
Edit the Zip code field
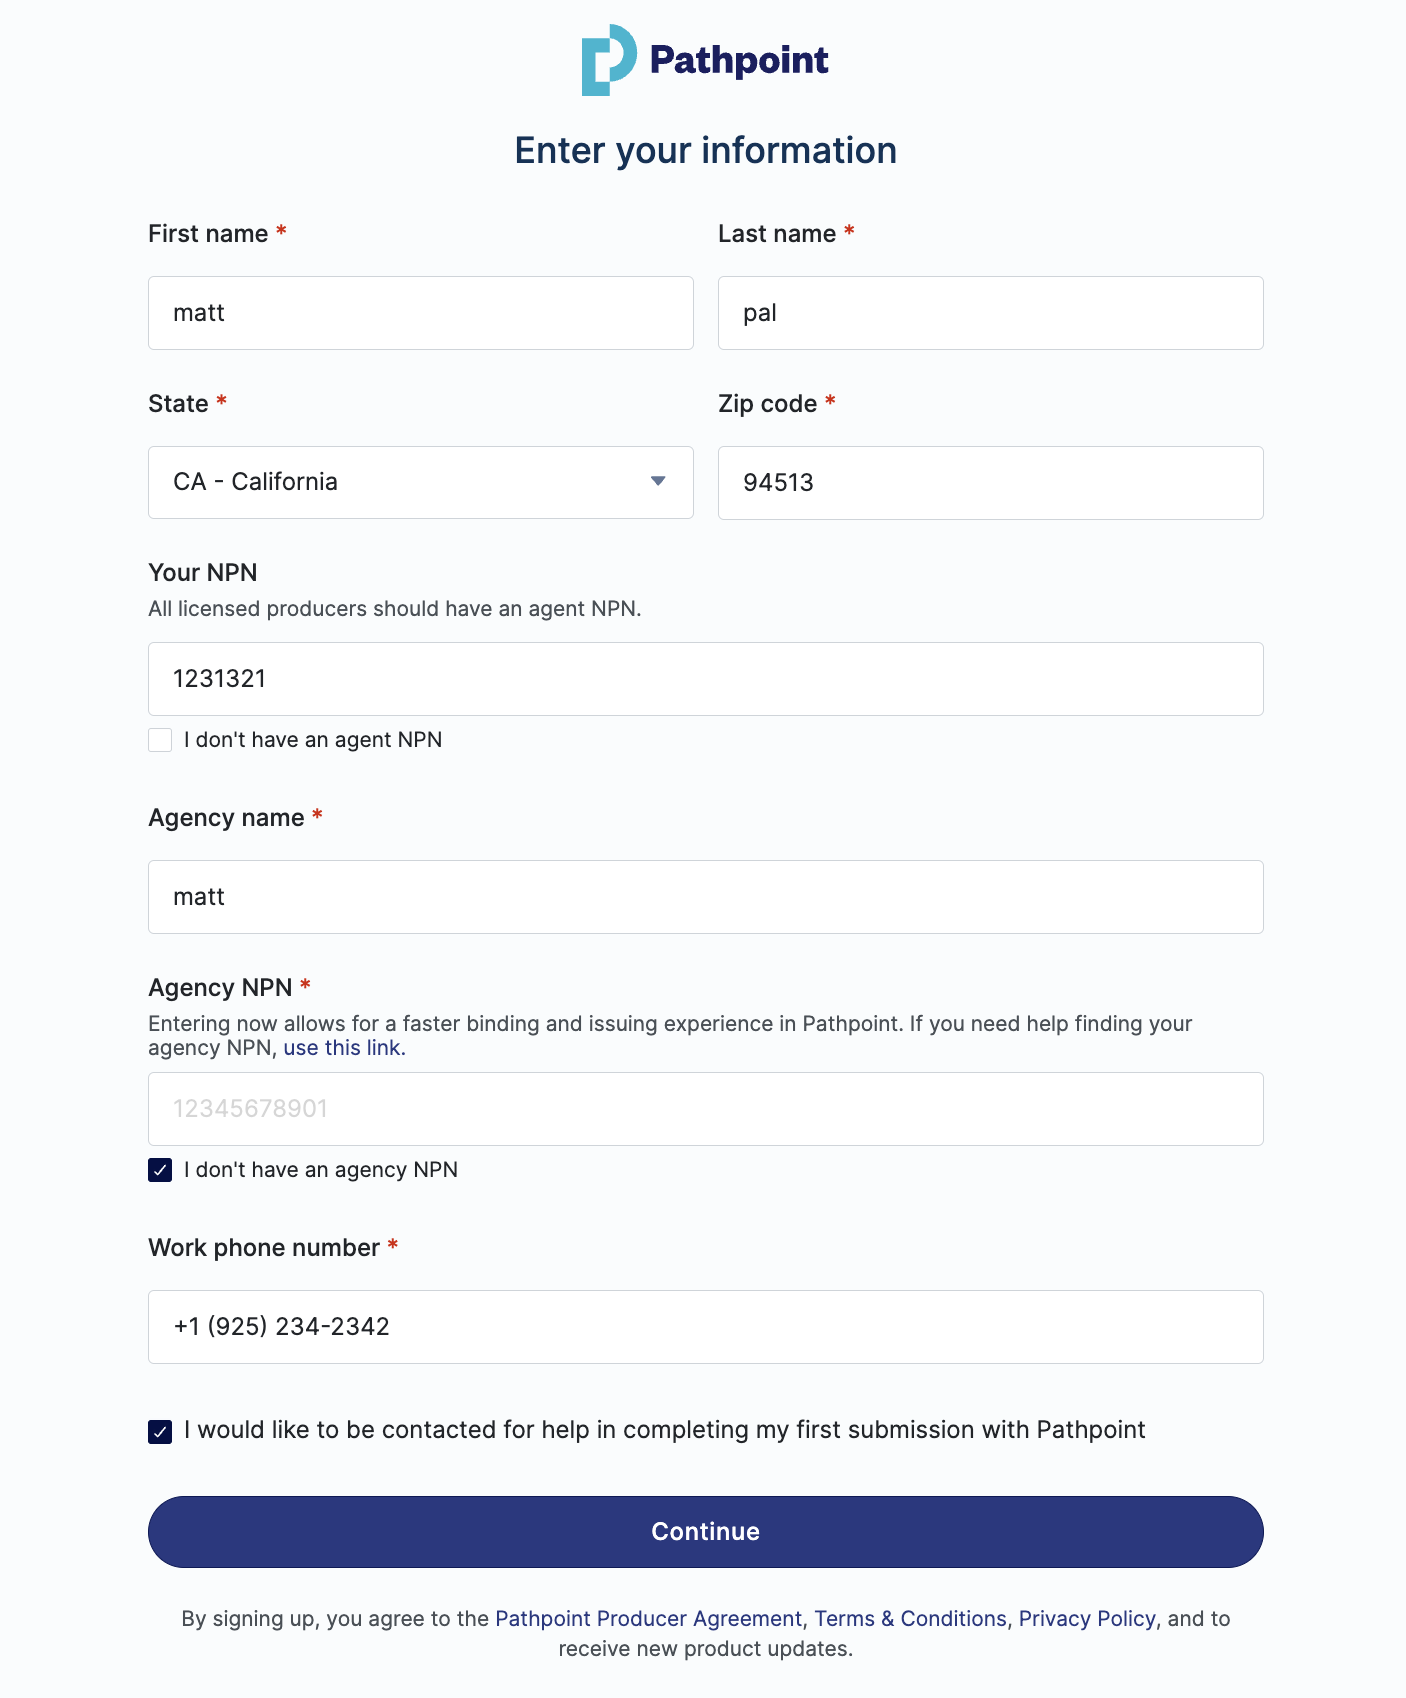click(990, 483)
